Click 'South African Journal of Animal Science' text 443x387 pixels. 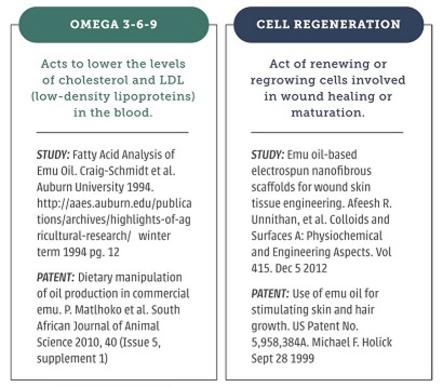pyautogui.click(x=108, y=326)
